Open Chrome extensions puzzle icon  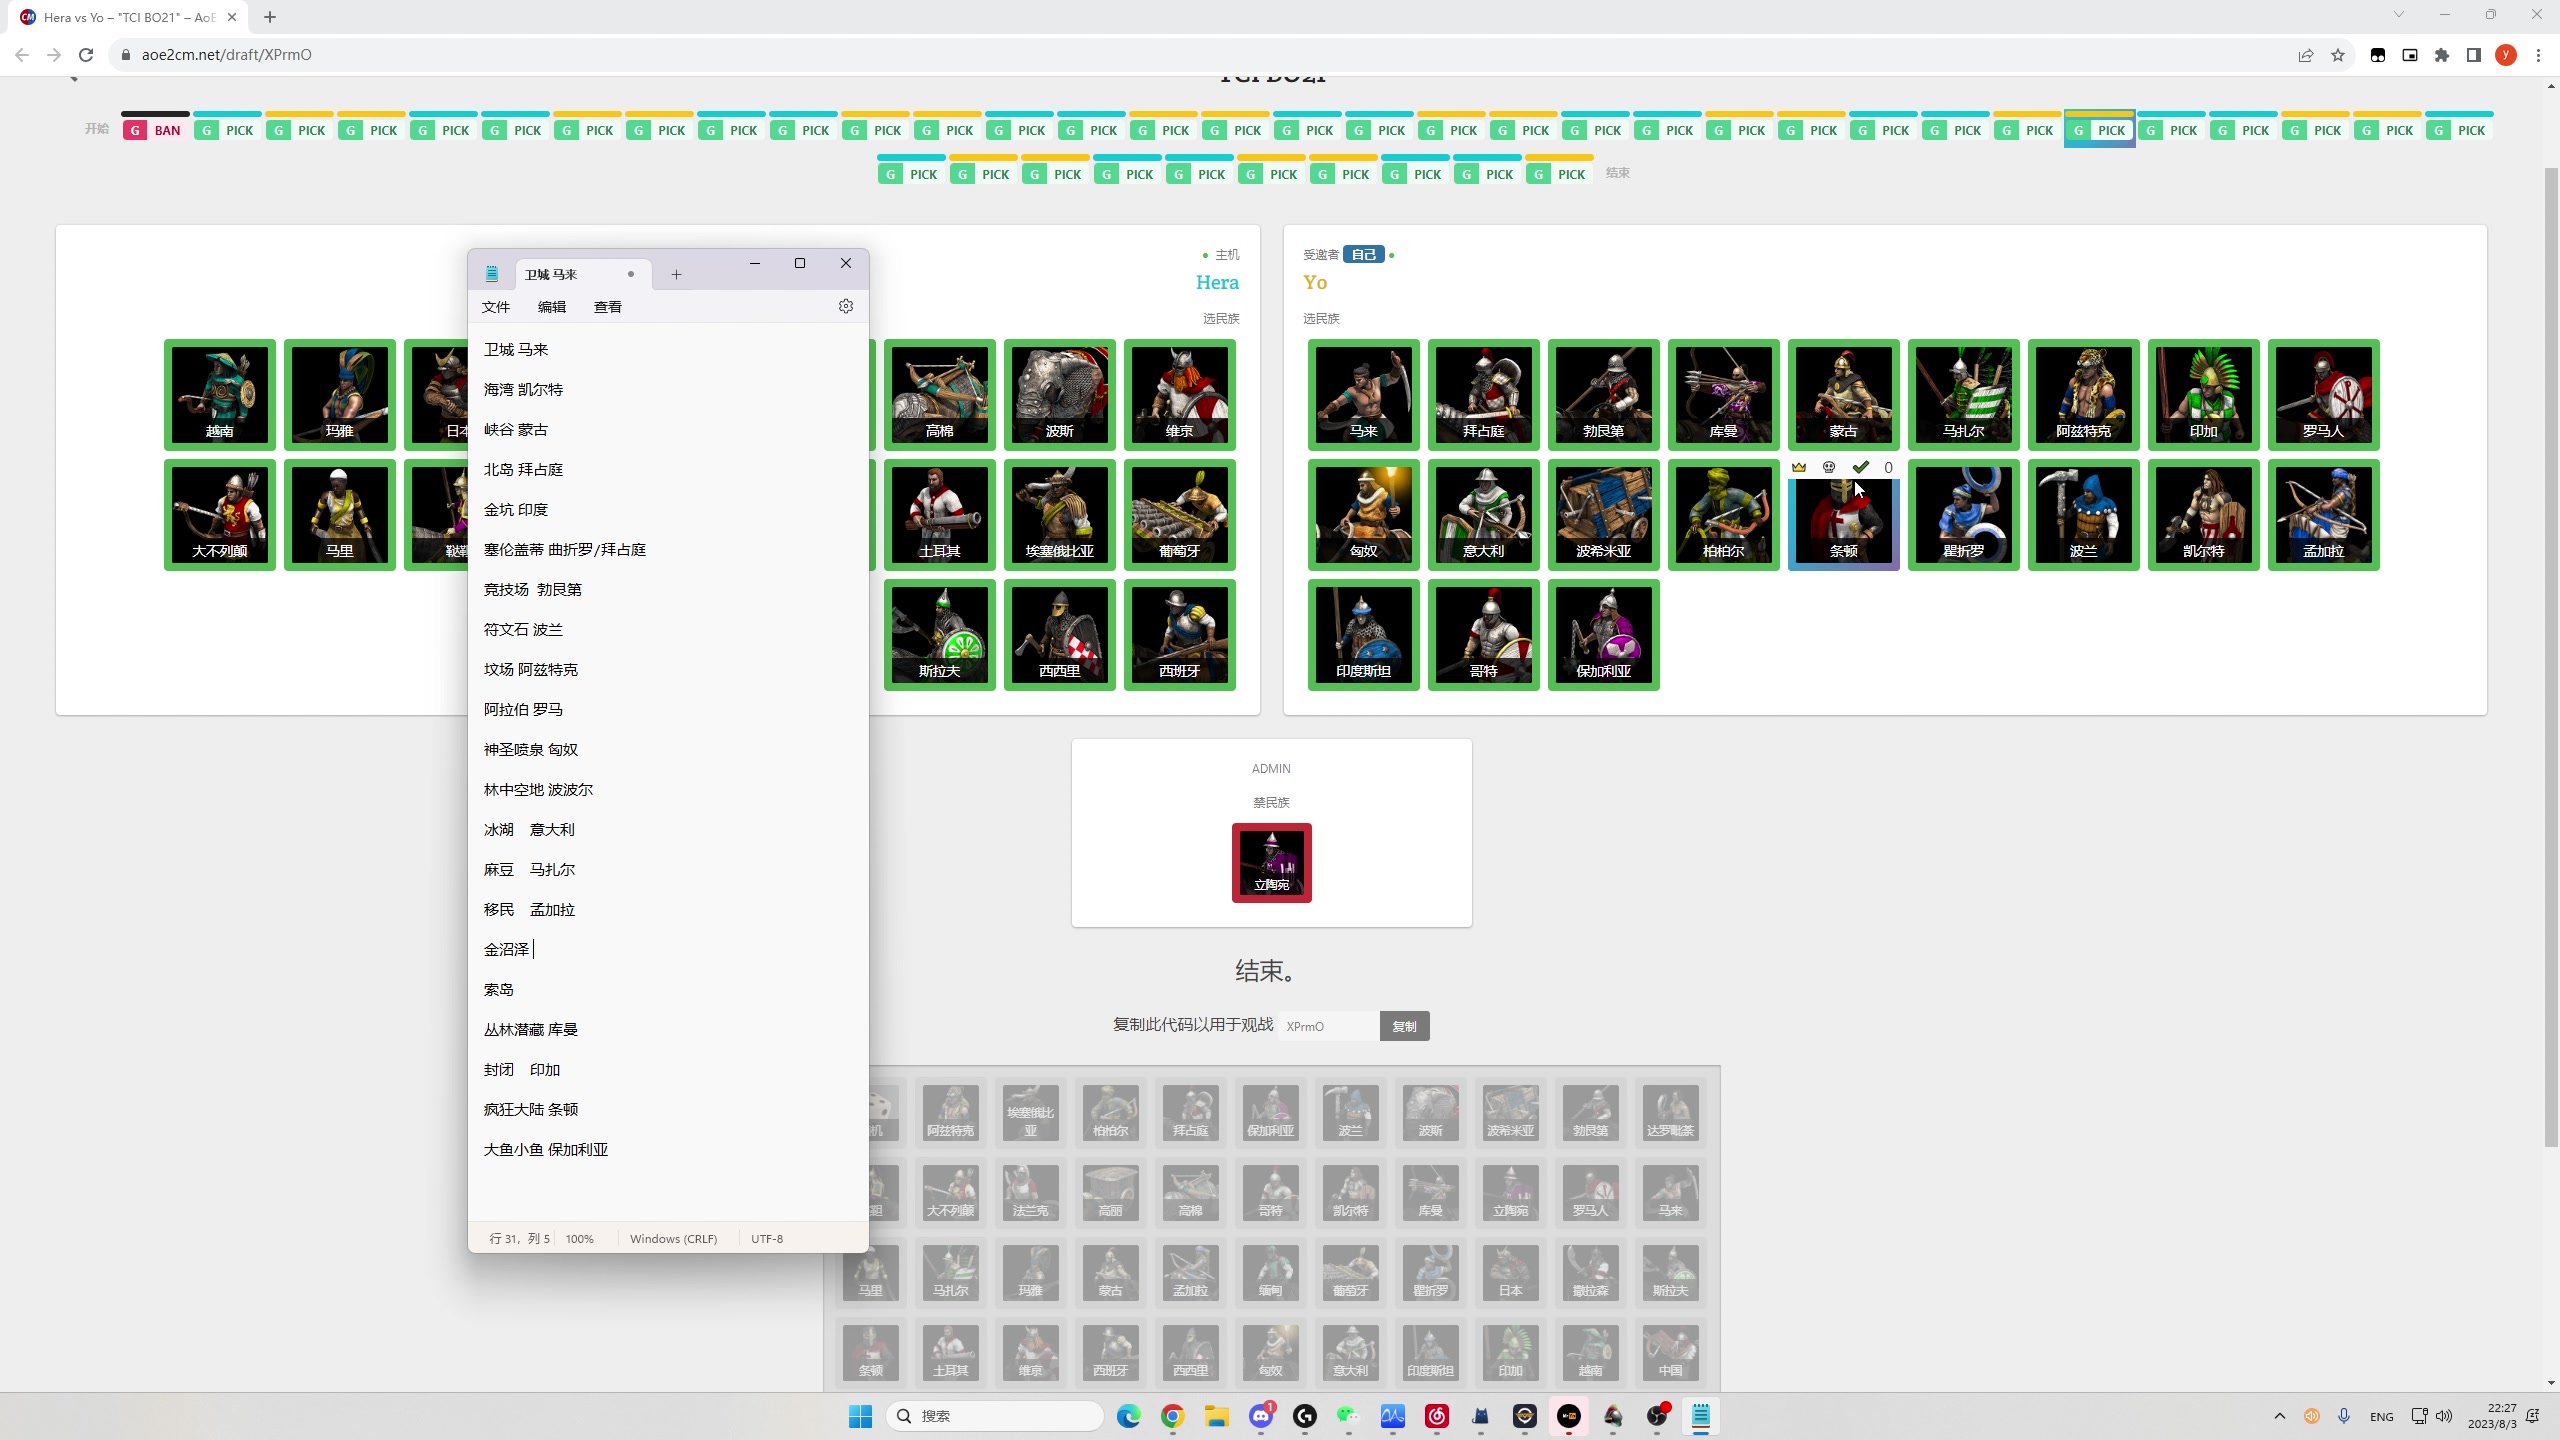pos(2442,55)
